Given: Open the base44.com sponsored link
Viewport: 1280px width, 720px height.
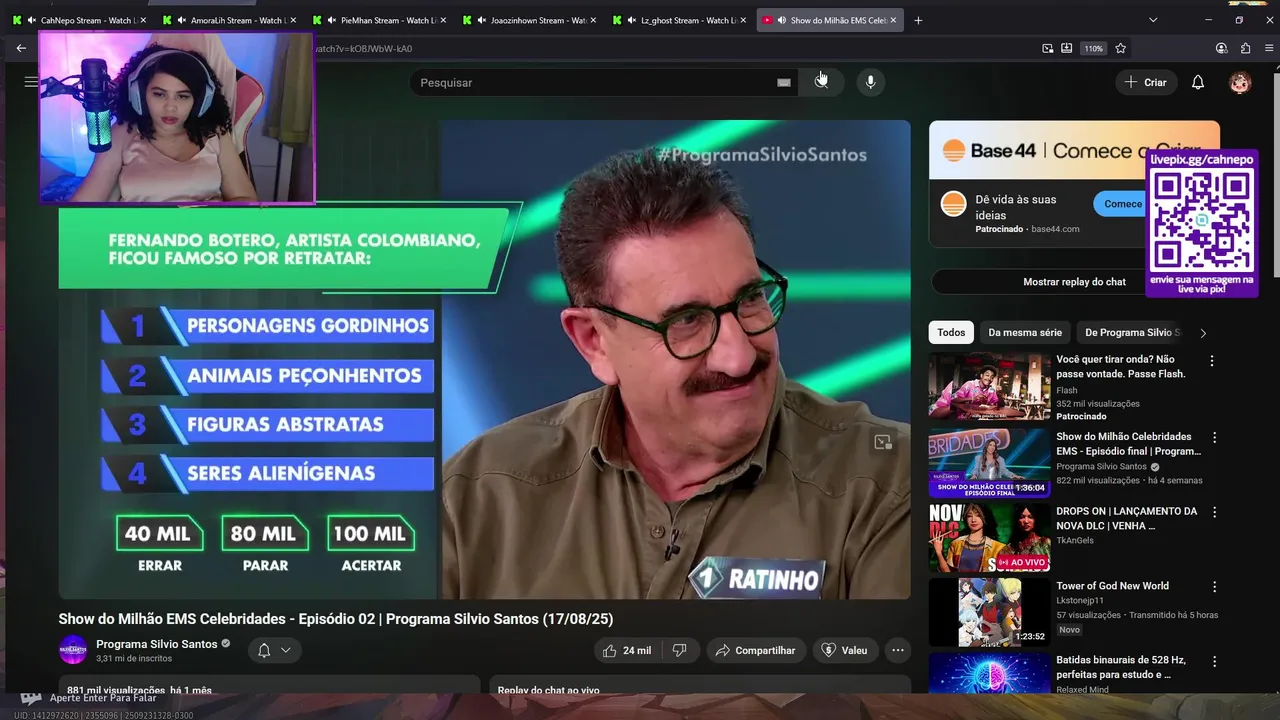Looking at the screenshot, I should (x=1055, y=229).
